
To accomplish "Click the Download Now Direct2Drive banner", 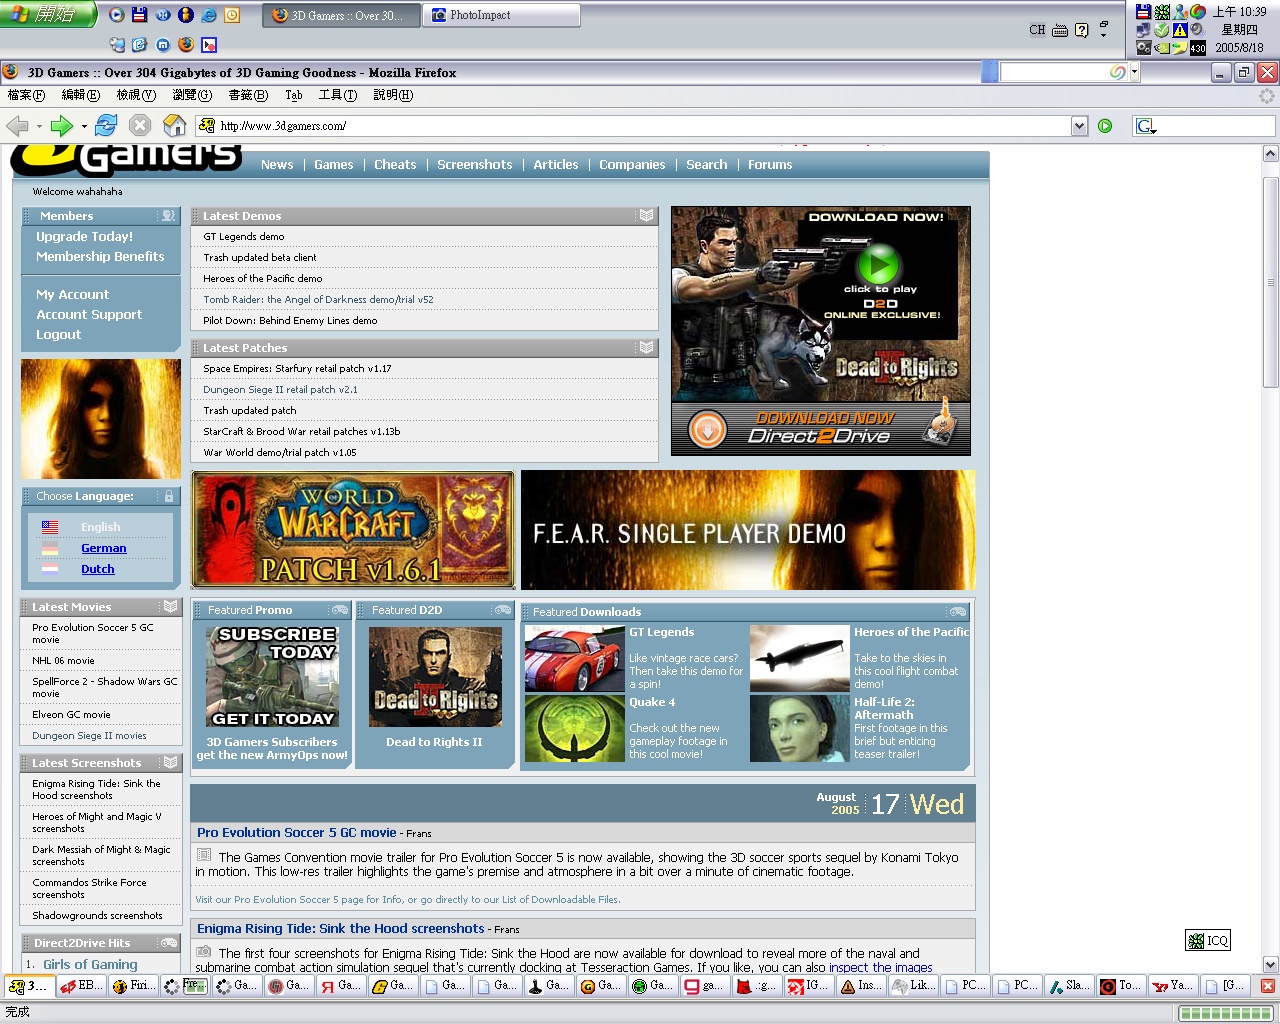I will click(x=821, y=429).
